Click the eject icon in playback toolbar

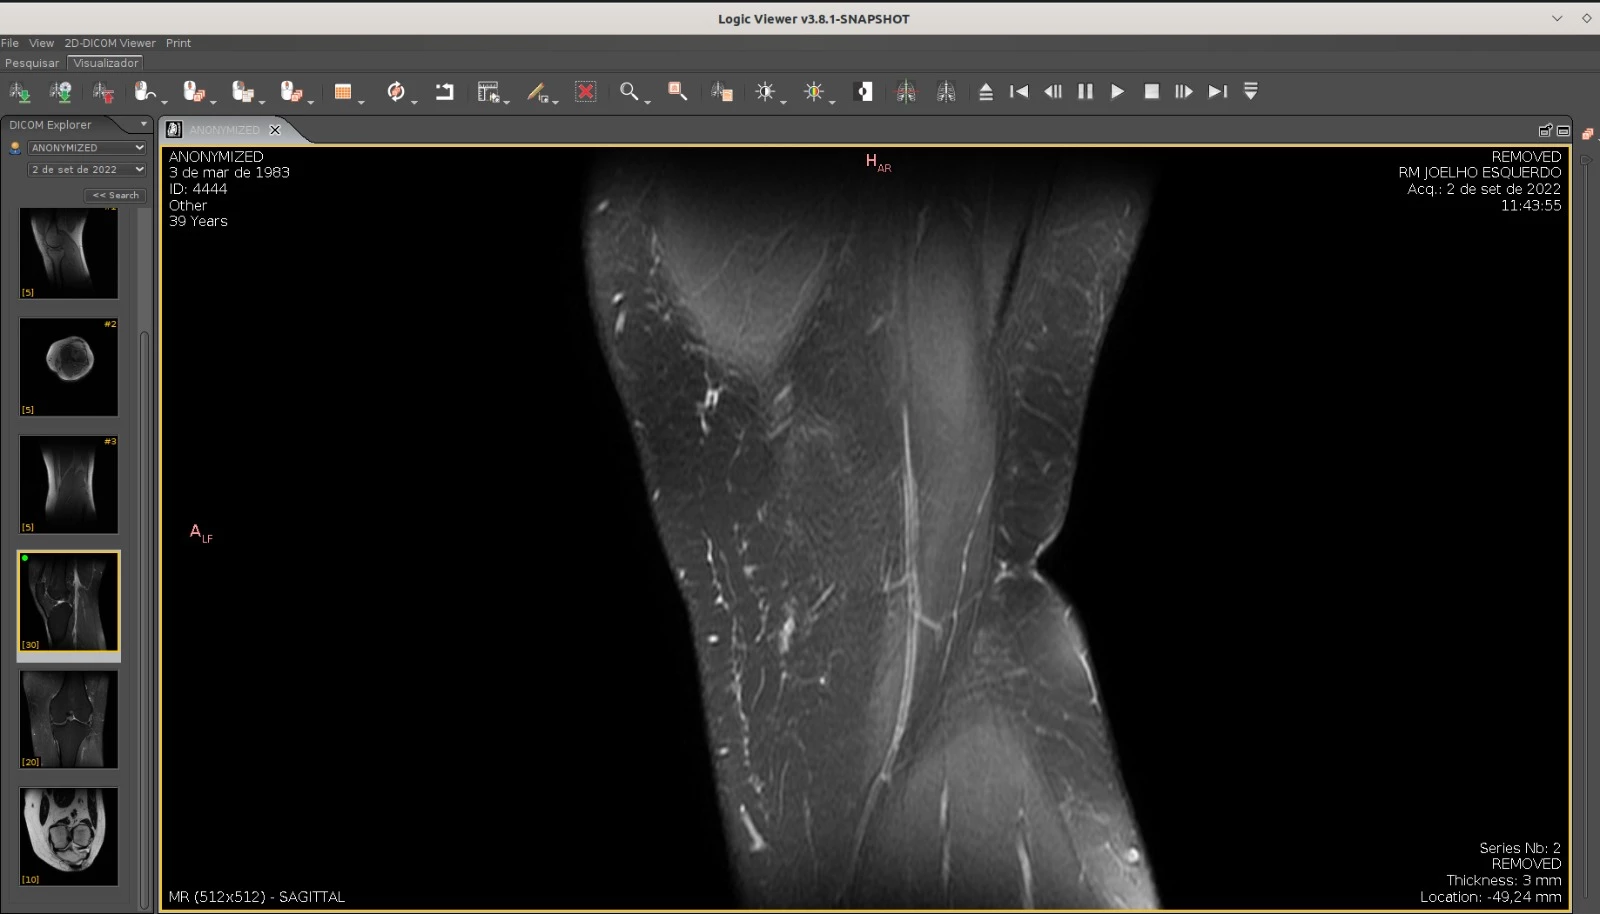click(x=986, y=92)
